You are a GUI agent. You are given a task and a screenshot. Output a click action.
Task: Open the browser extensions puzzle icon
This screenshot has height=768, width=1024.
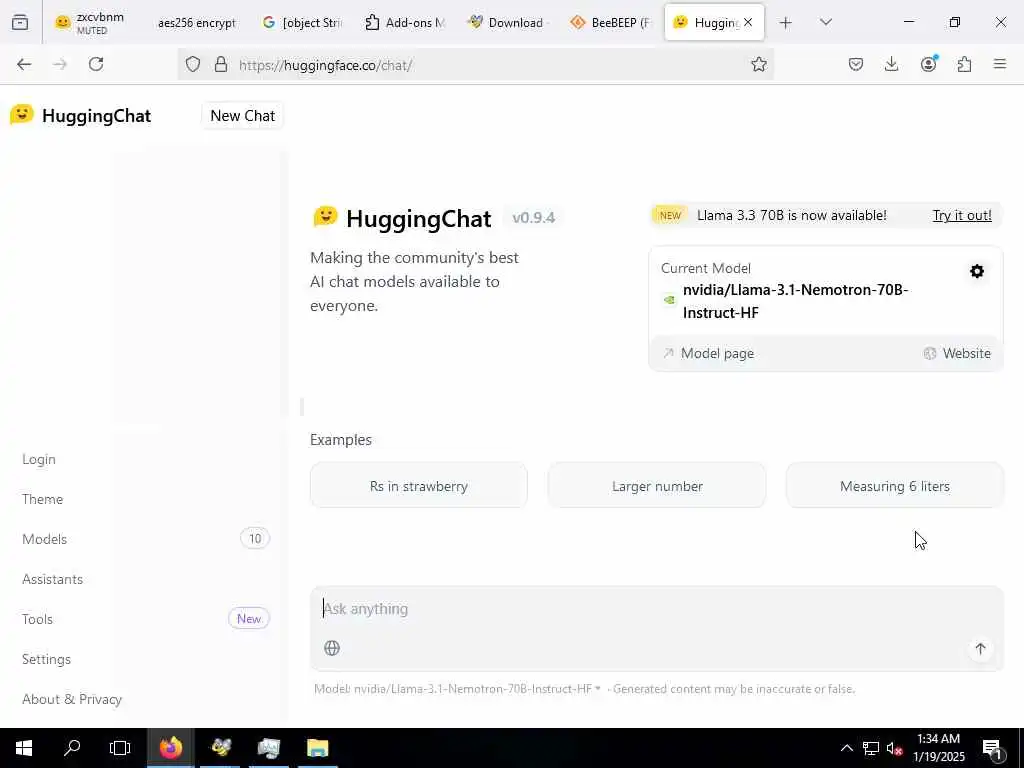tap(965, 64)
